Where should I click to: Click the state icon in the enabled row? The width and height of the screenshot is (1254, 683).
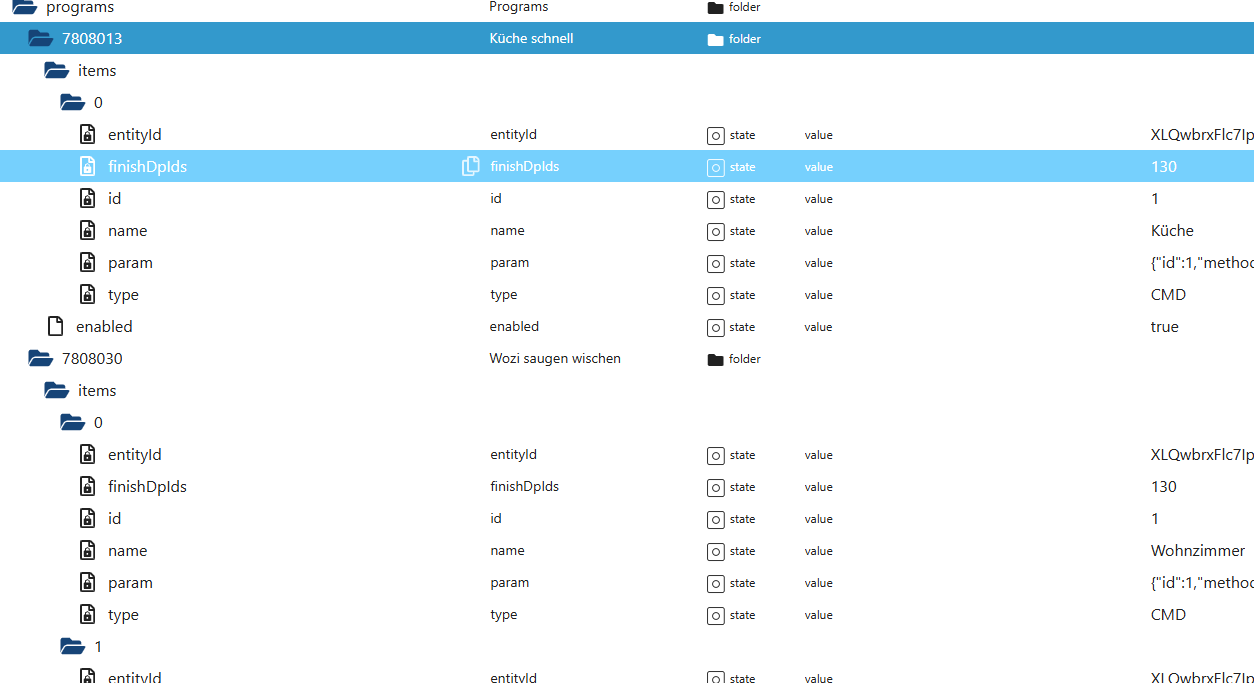(x=715, y=327)
